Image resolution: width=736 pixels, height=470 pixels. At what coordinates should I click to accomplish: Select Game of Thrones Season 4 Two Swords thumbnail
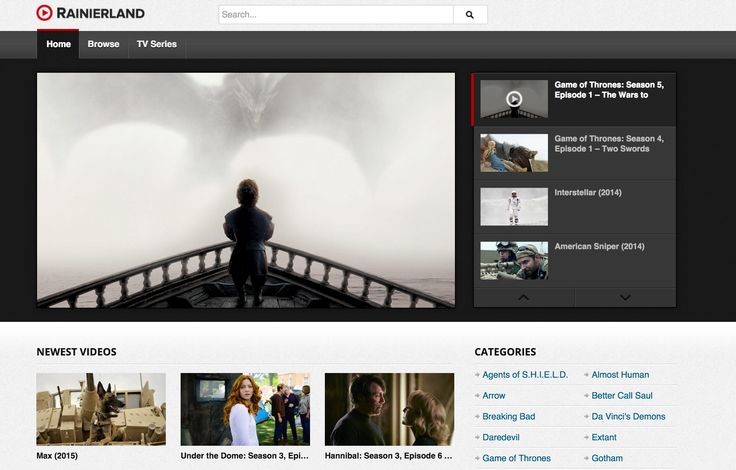pyautogui.click(x=514, y=153)
